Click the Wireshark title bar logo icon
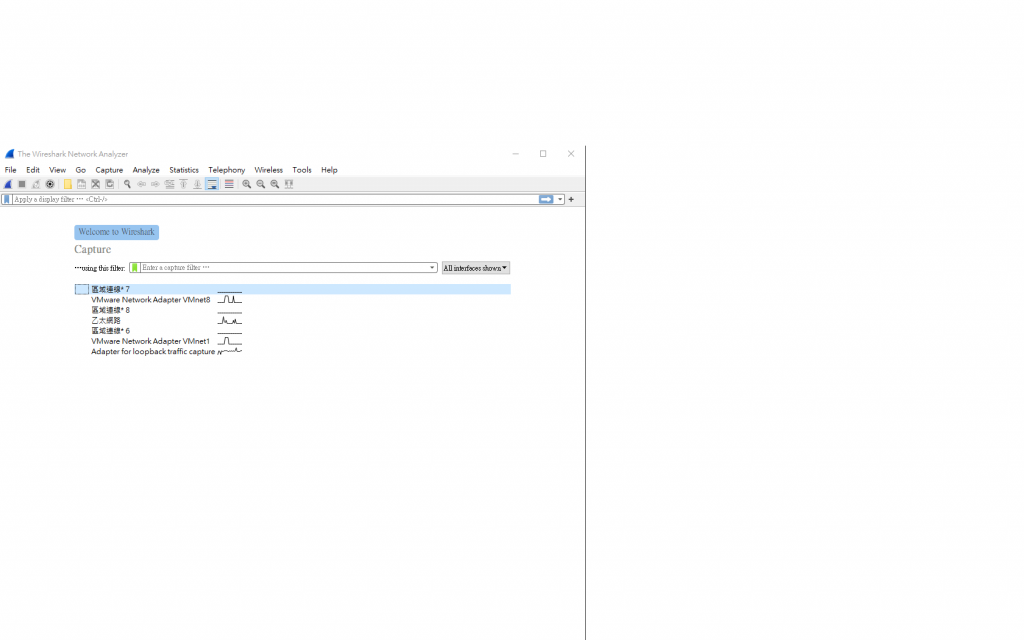Image resolution: width=1024 pixels, height=640 pixels. (x=9, y=154)
